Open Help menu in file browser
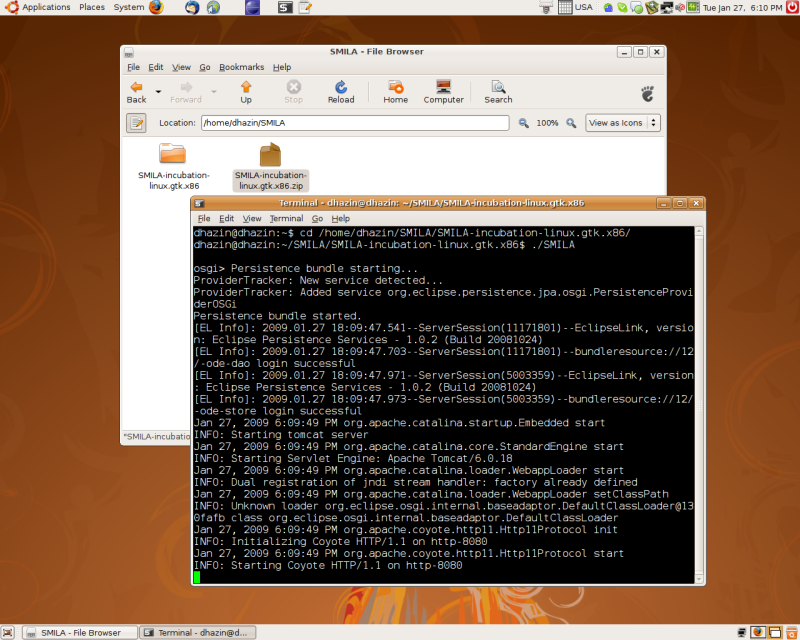 [x=282, y=67]
